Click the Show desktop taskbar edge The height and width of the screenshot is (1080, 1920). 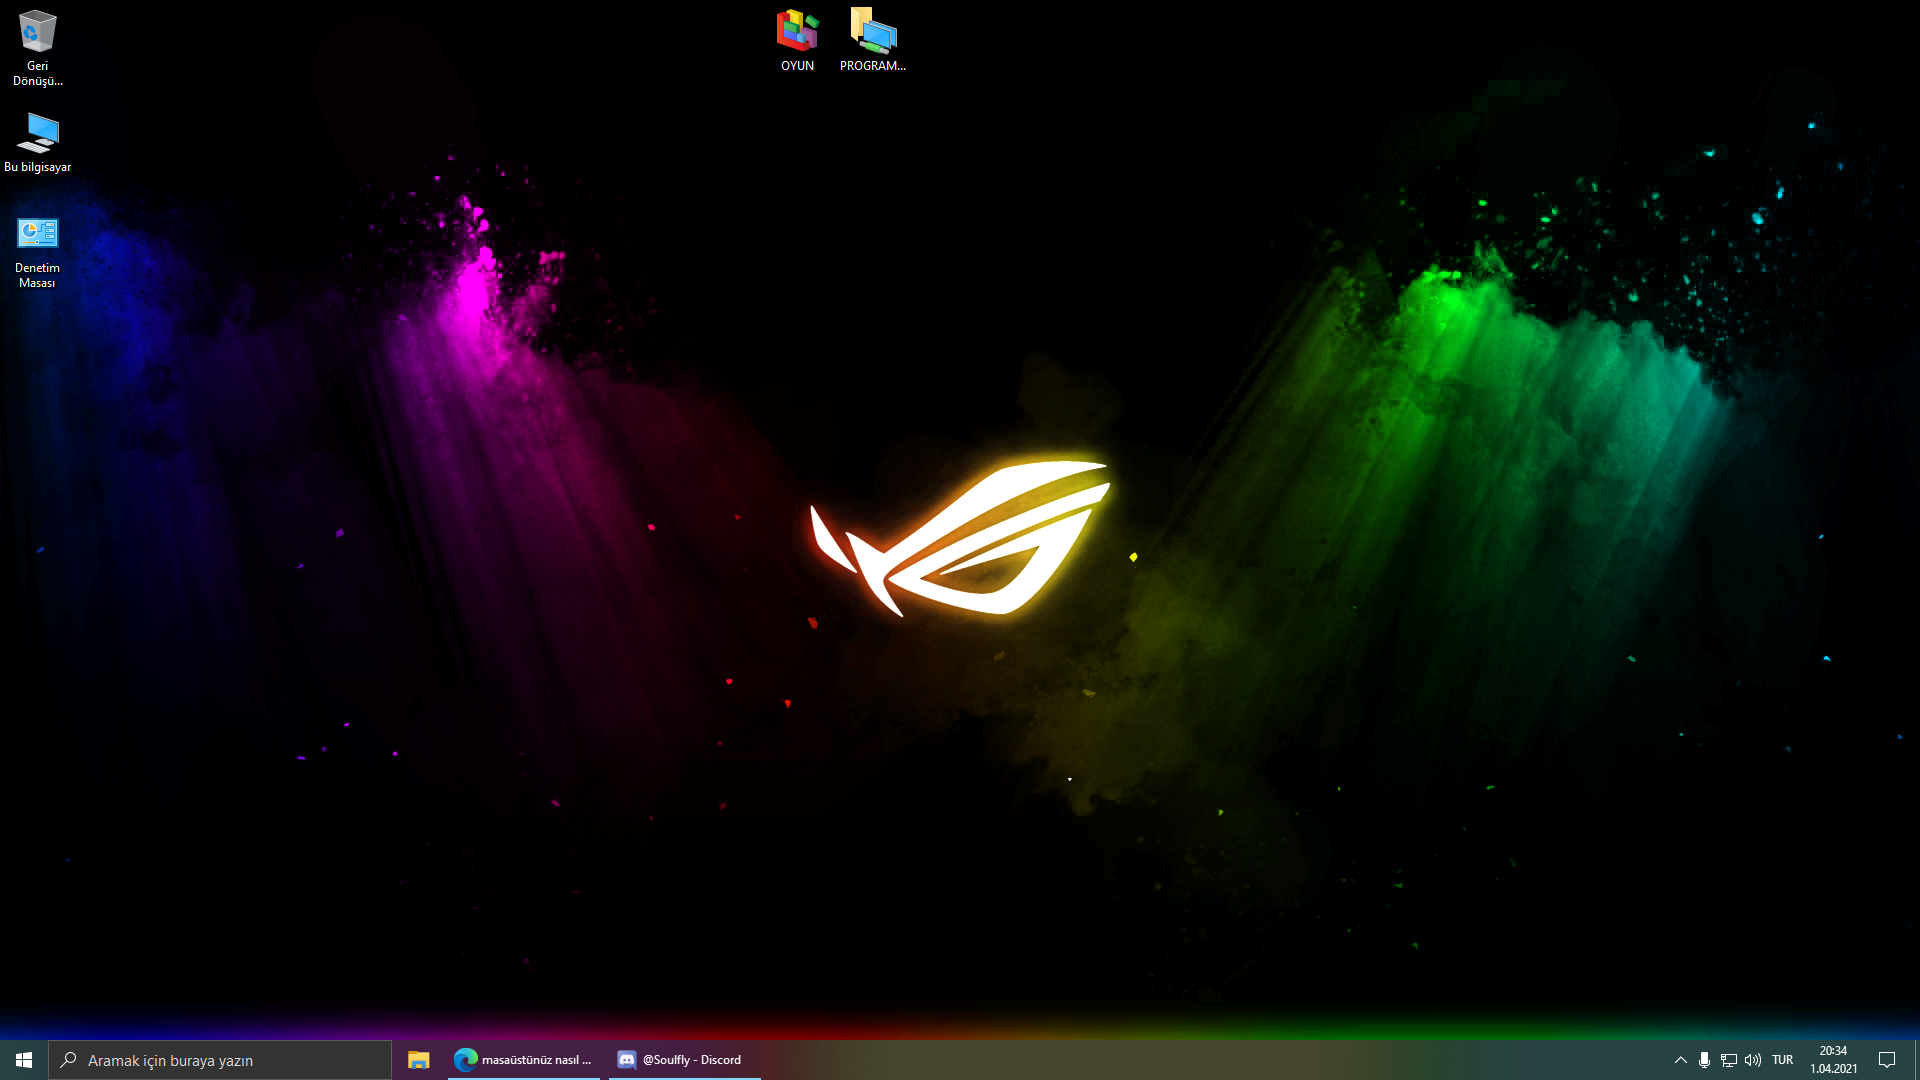click(x=1916, y=1060)
